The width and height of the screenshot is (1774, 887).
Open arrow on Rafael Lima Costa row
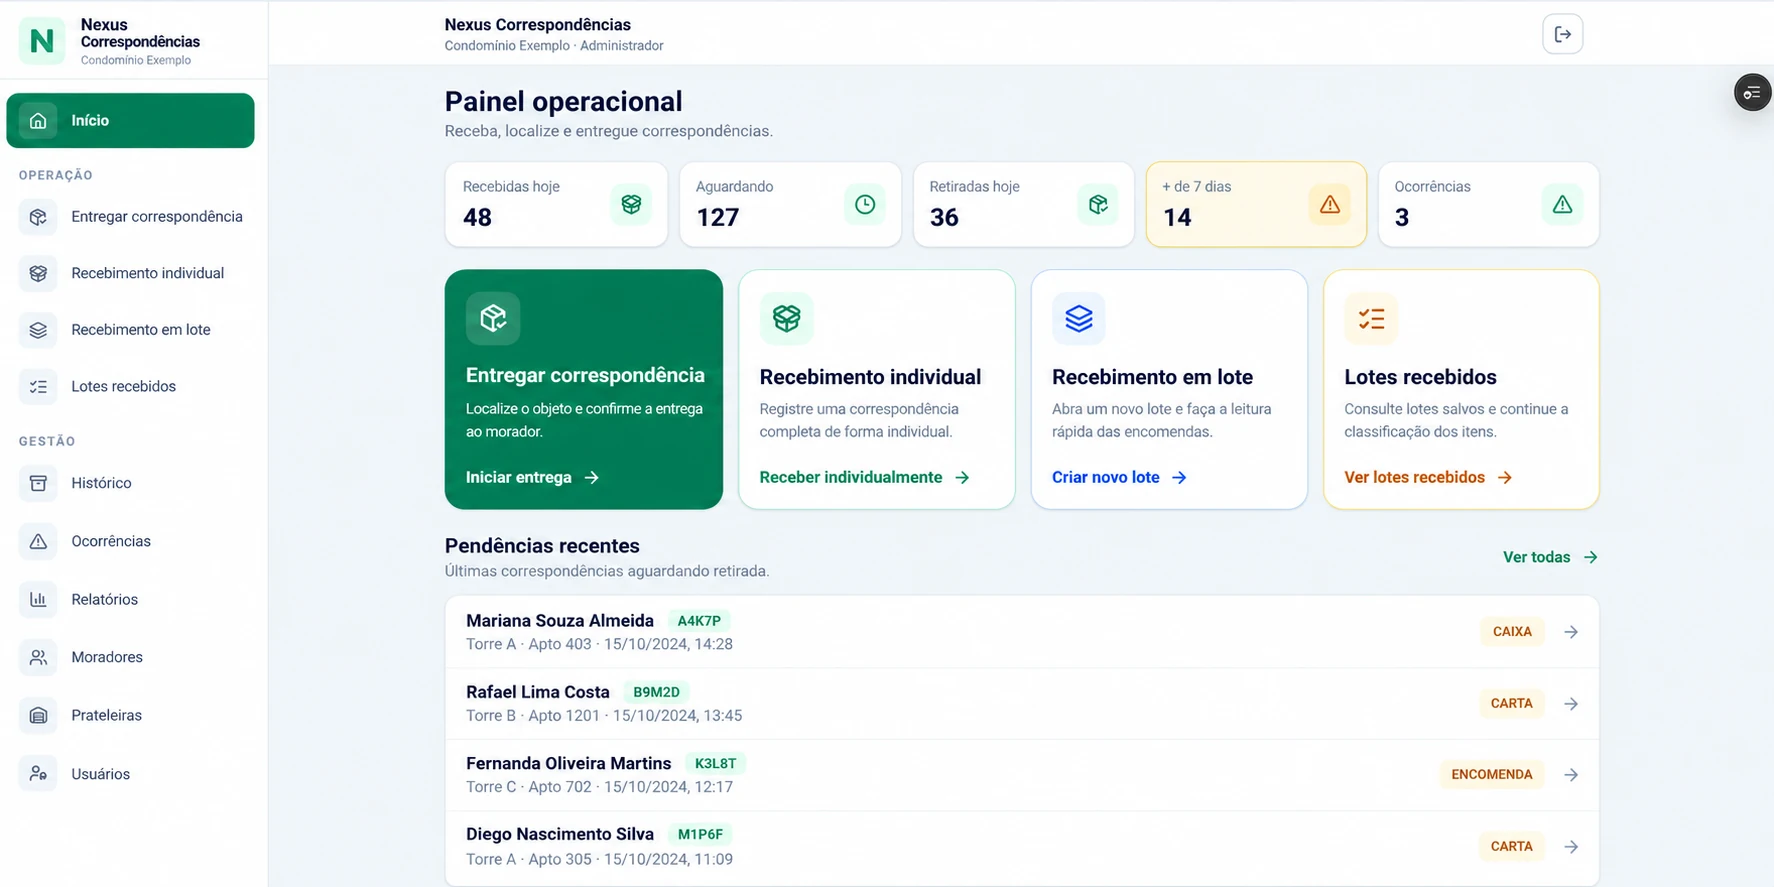[x=1571, y=704]
